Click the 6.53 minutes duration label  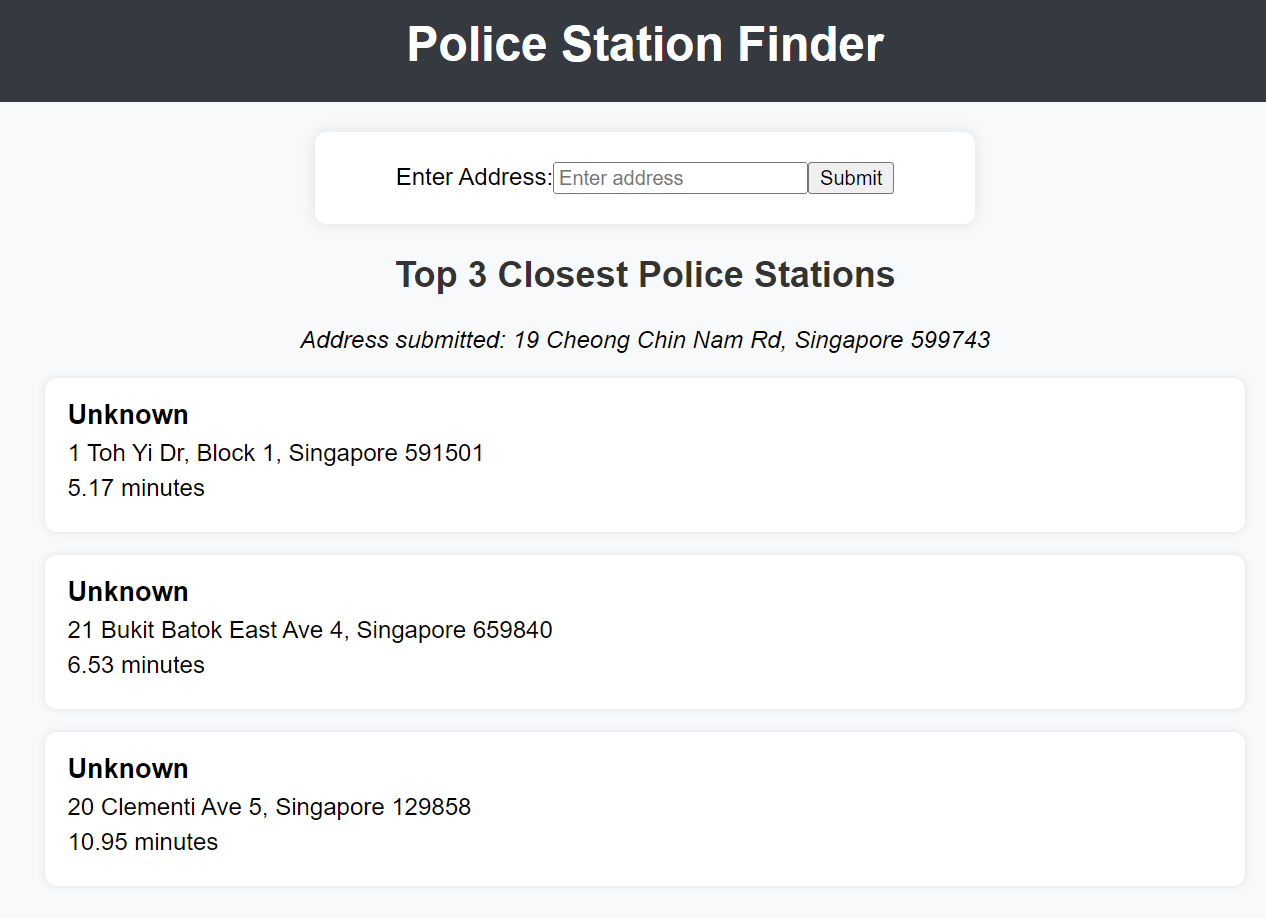point(136,665)
